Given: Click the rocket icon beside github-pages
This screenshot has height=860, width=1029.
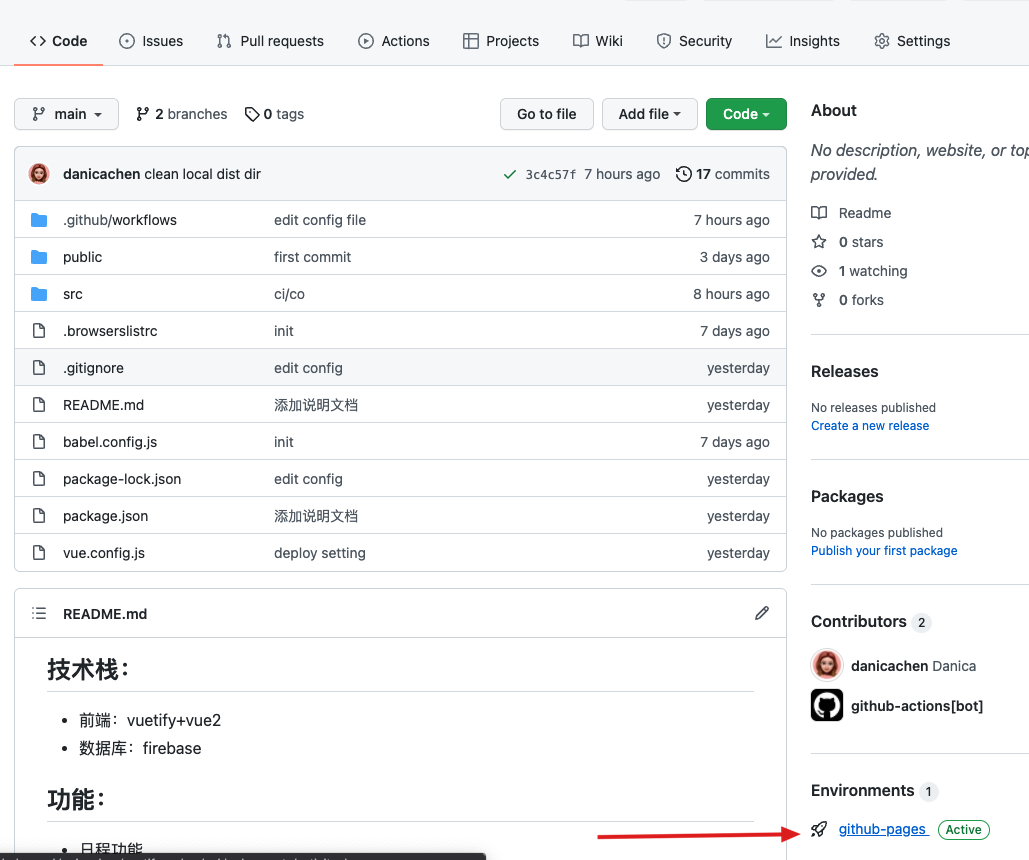Looking at the screenshot, I should [x=819, y=829].
